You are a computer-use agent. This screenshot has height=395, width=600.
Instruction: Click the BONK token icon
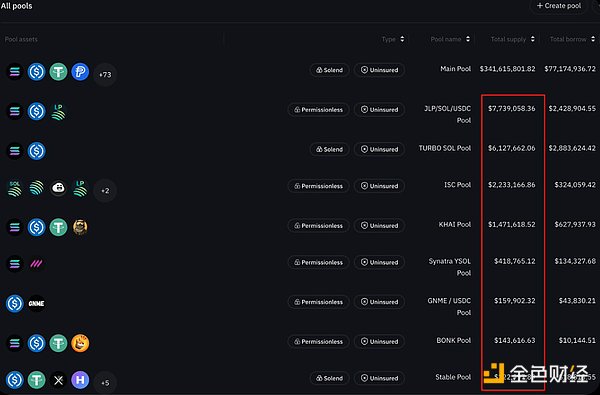[x=80, y=343]
